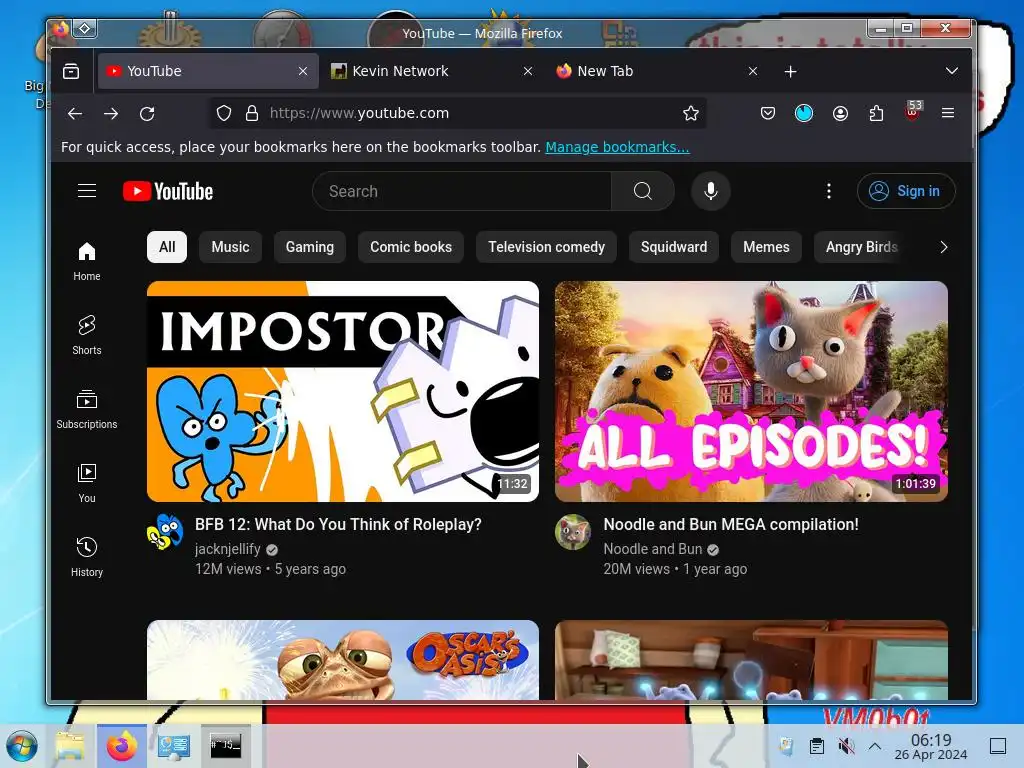Click the YouTube logo
The image size is (1024, 768).
click(168, 191)
